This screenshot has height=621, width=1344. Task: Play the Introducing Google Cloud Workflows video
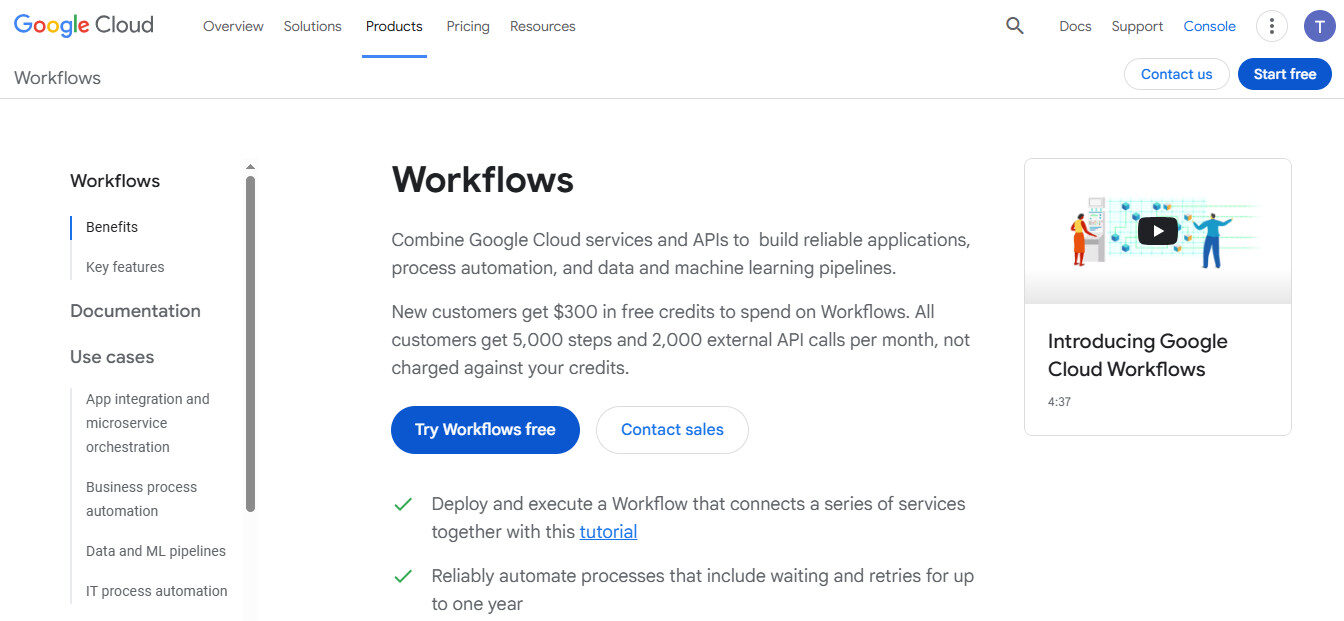coord(1157,230)
